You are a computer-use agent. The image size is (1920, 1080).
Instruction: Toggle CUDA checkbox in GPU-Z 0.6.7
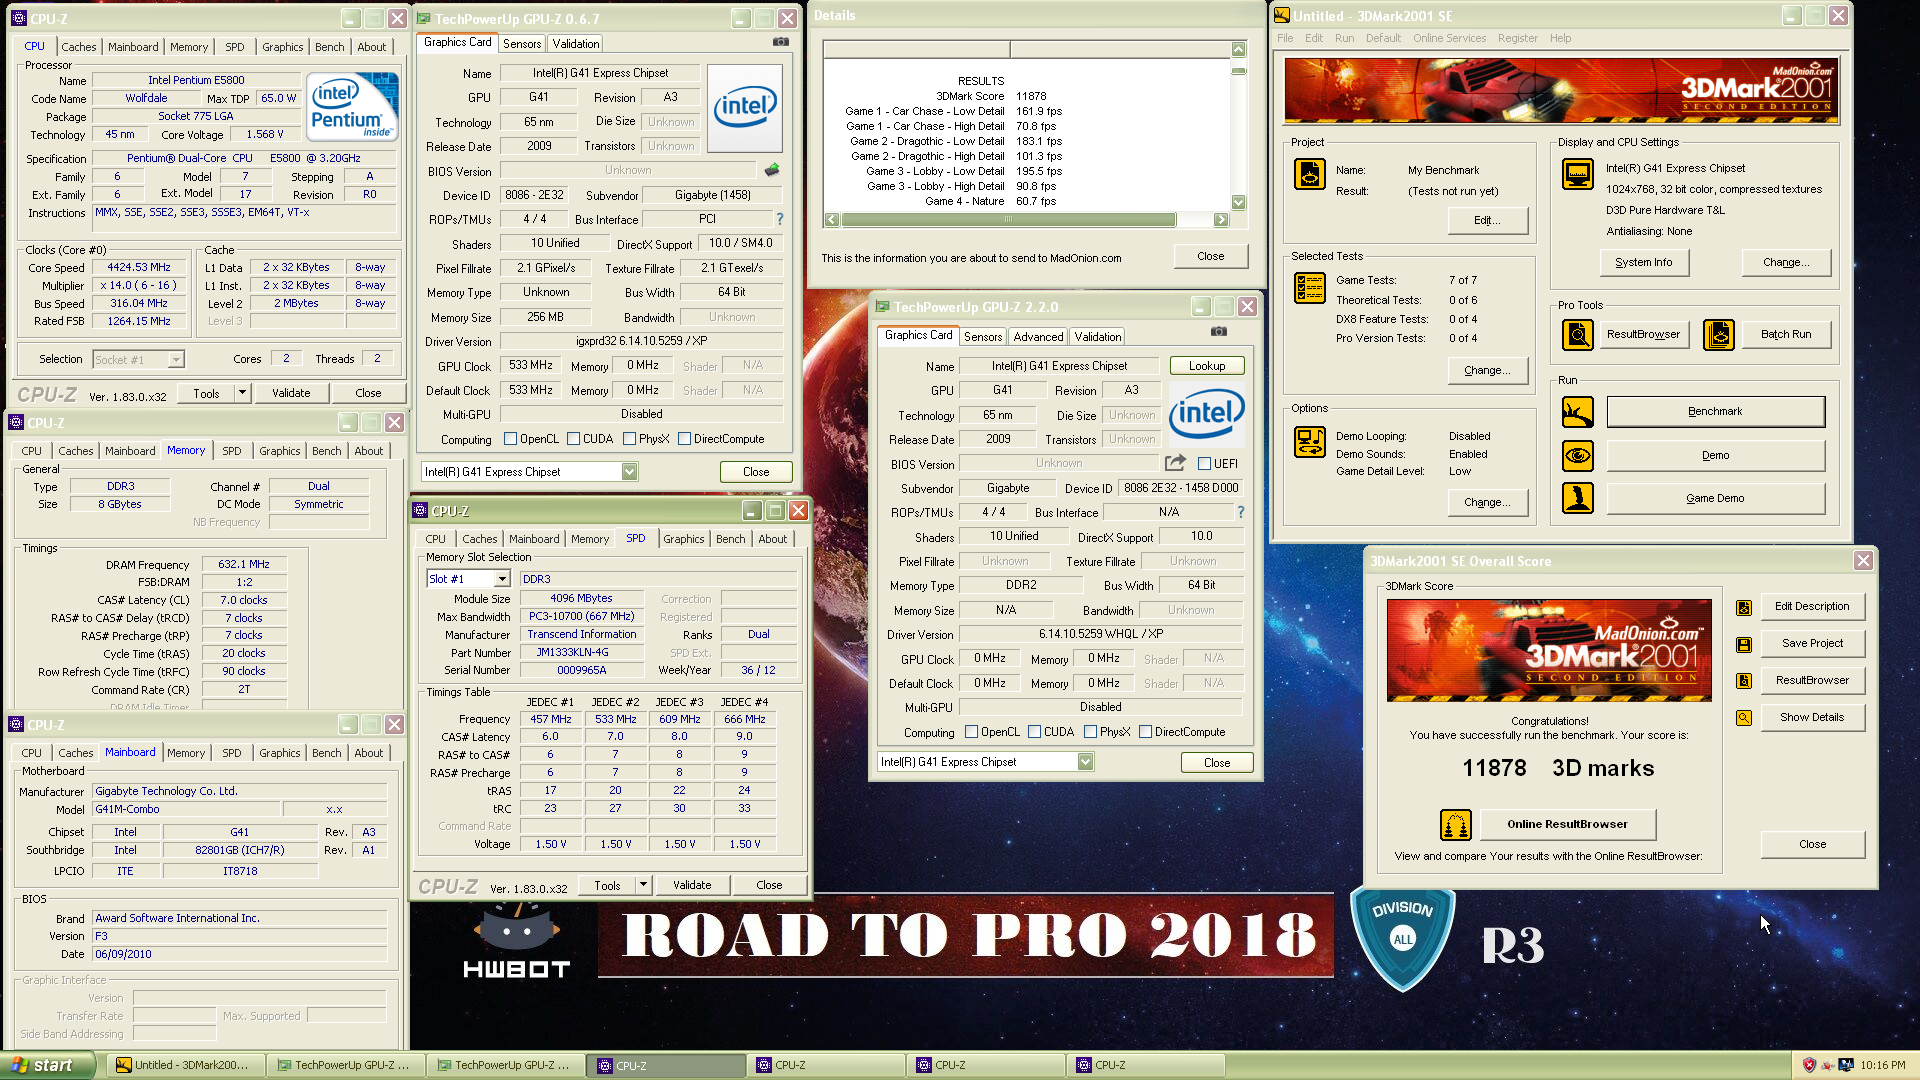(x=573, y=439)
